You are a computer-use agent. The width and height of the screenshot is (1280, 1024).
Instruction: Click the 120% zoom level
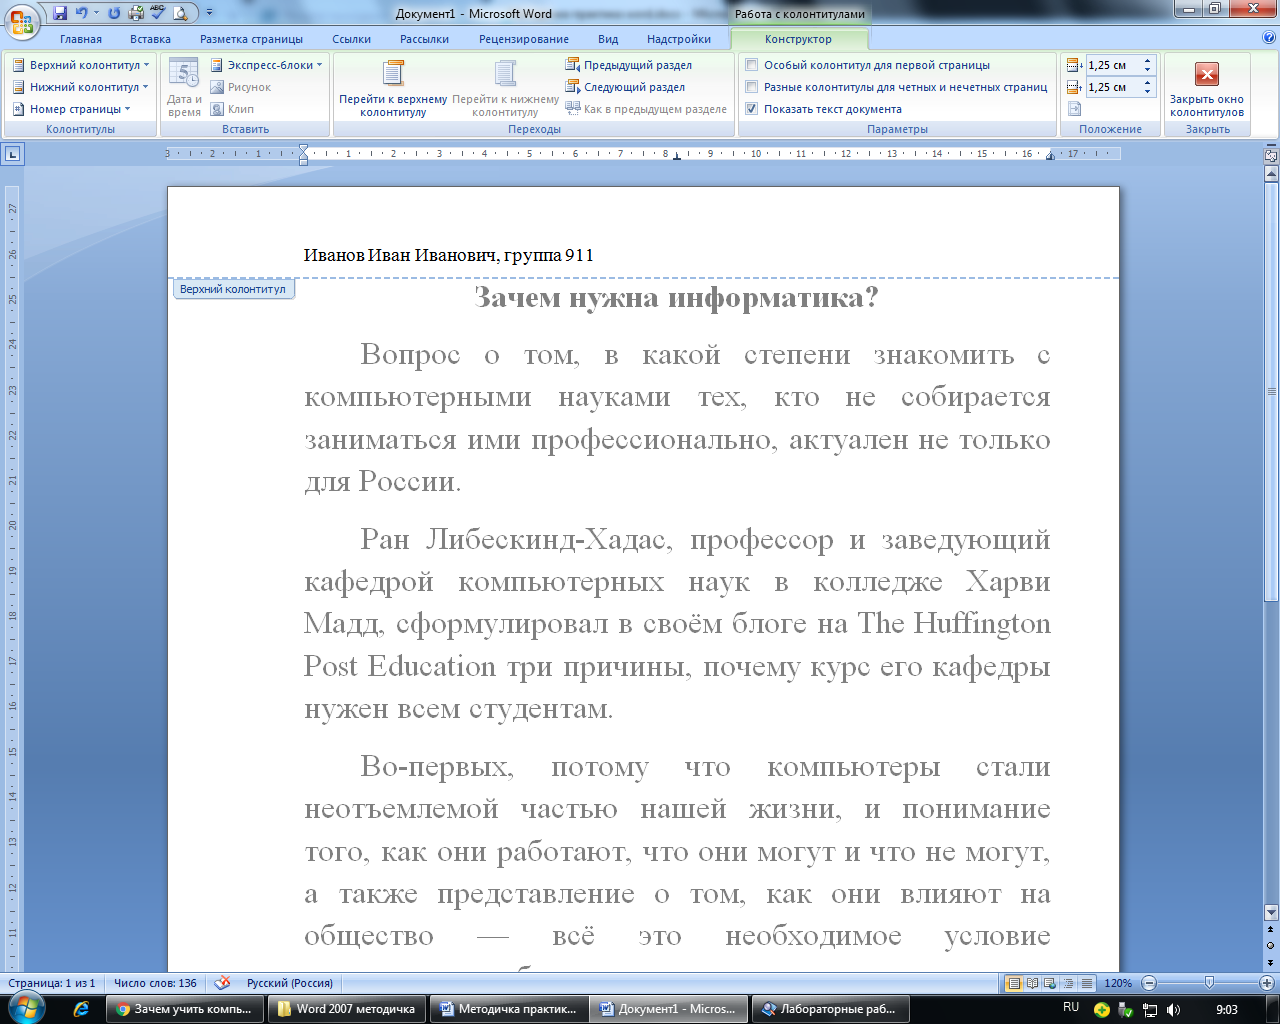click(x=1118, y=983)
